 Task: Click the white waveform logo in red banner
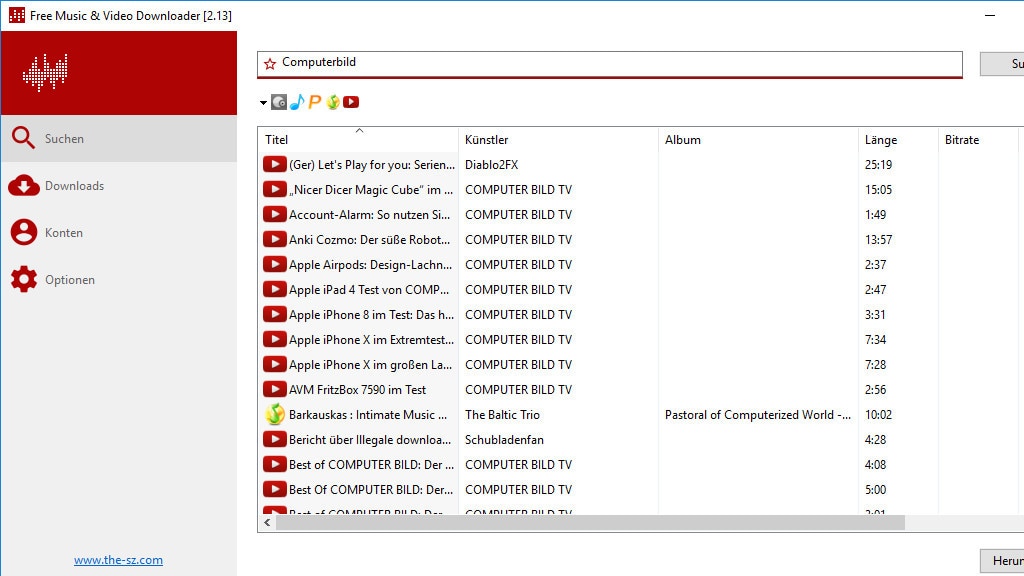(45, 72)
